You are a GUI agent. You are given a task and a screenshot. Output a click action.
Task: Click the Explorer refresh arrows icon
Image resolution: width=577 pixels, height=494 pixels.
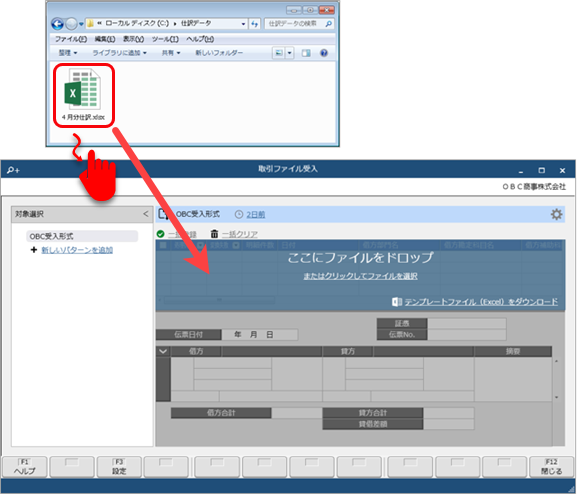(254, 24)
